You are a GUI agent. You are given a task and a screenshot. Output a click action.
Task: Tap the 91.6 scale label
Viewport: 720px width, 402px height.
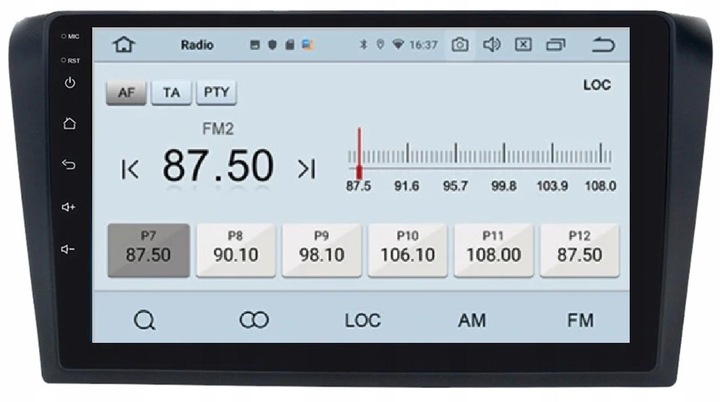(406, 186)
